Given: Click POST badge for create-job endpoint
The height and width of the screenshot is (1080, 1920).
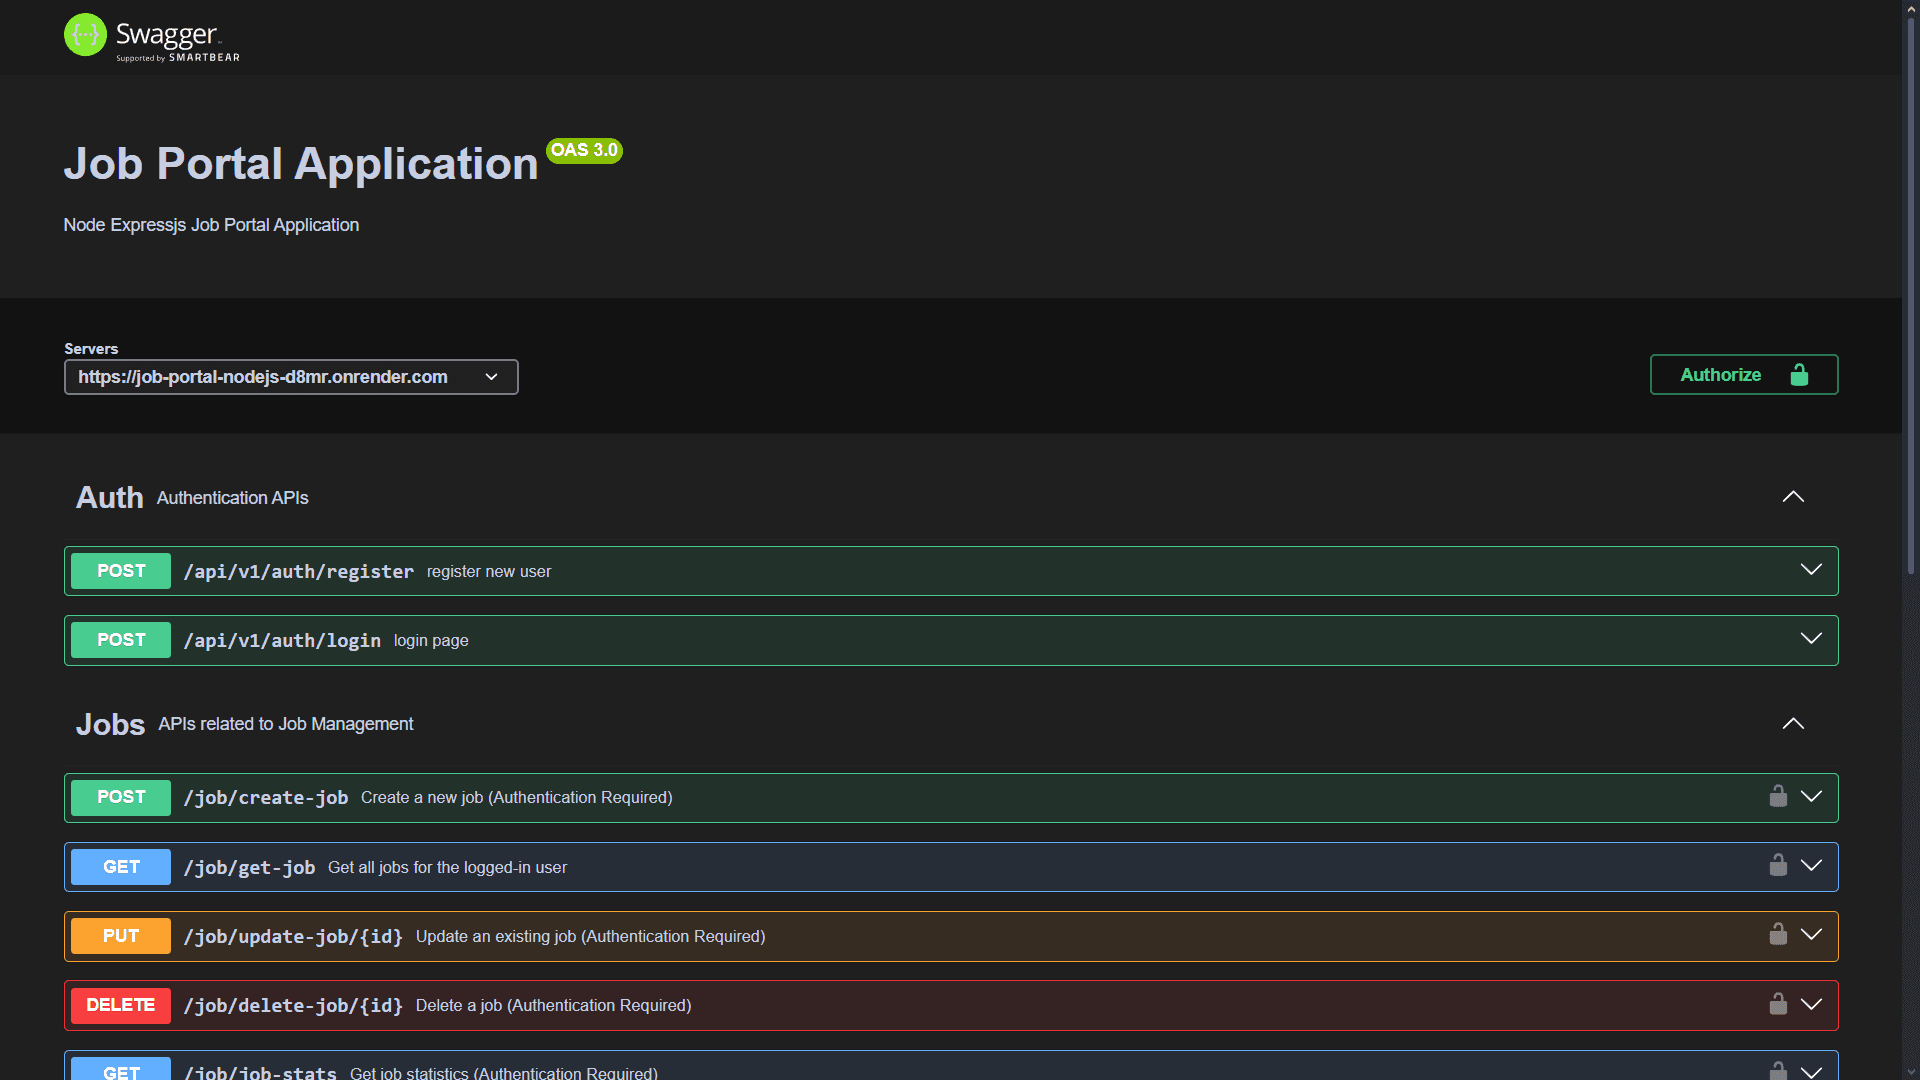Looking at the screenshot, I should coord(121,797).
